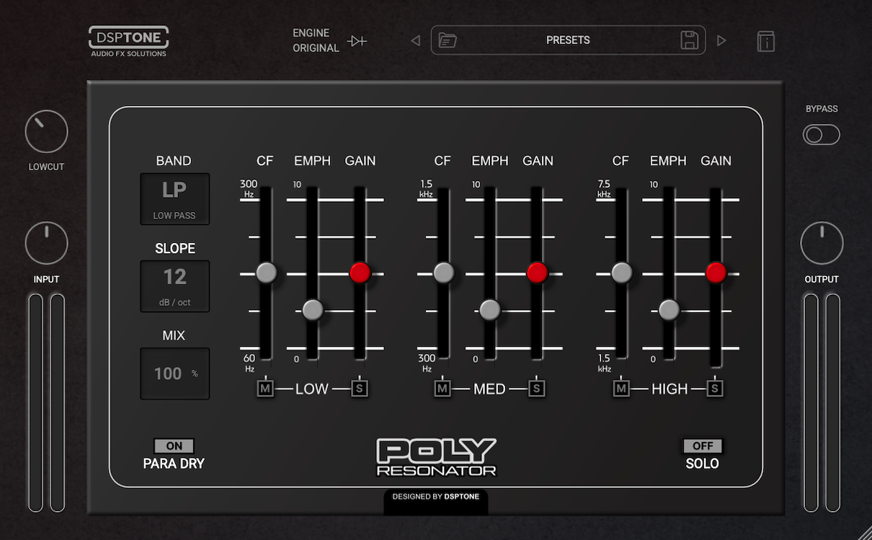Go to the next preset arrow
Viewport: 872px width, 540px height.
click(721, 41)
